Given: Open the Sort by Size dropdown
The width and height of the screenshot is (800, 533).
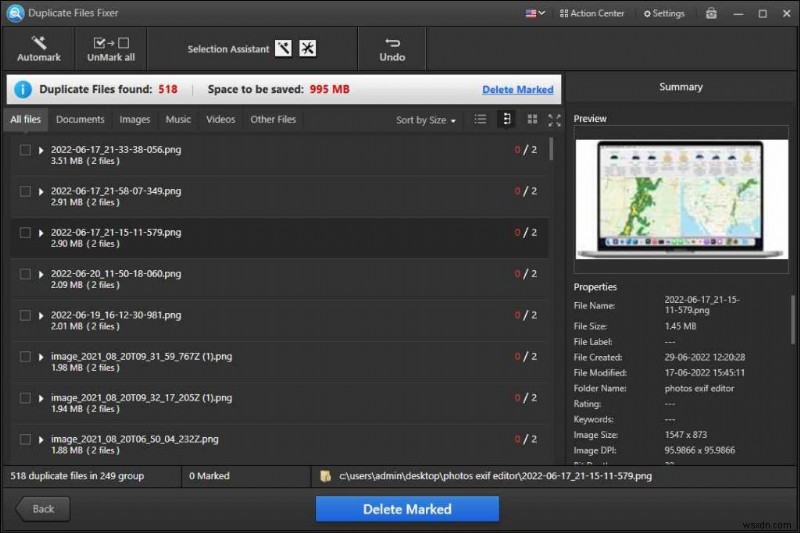Looking at the screenshot, I should point(426,120).
